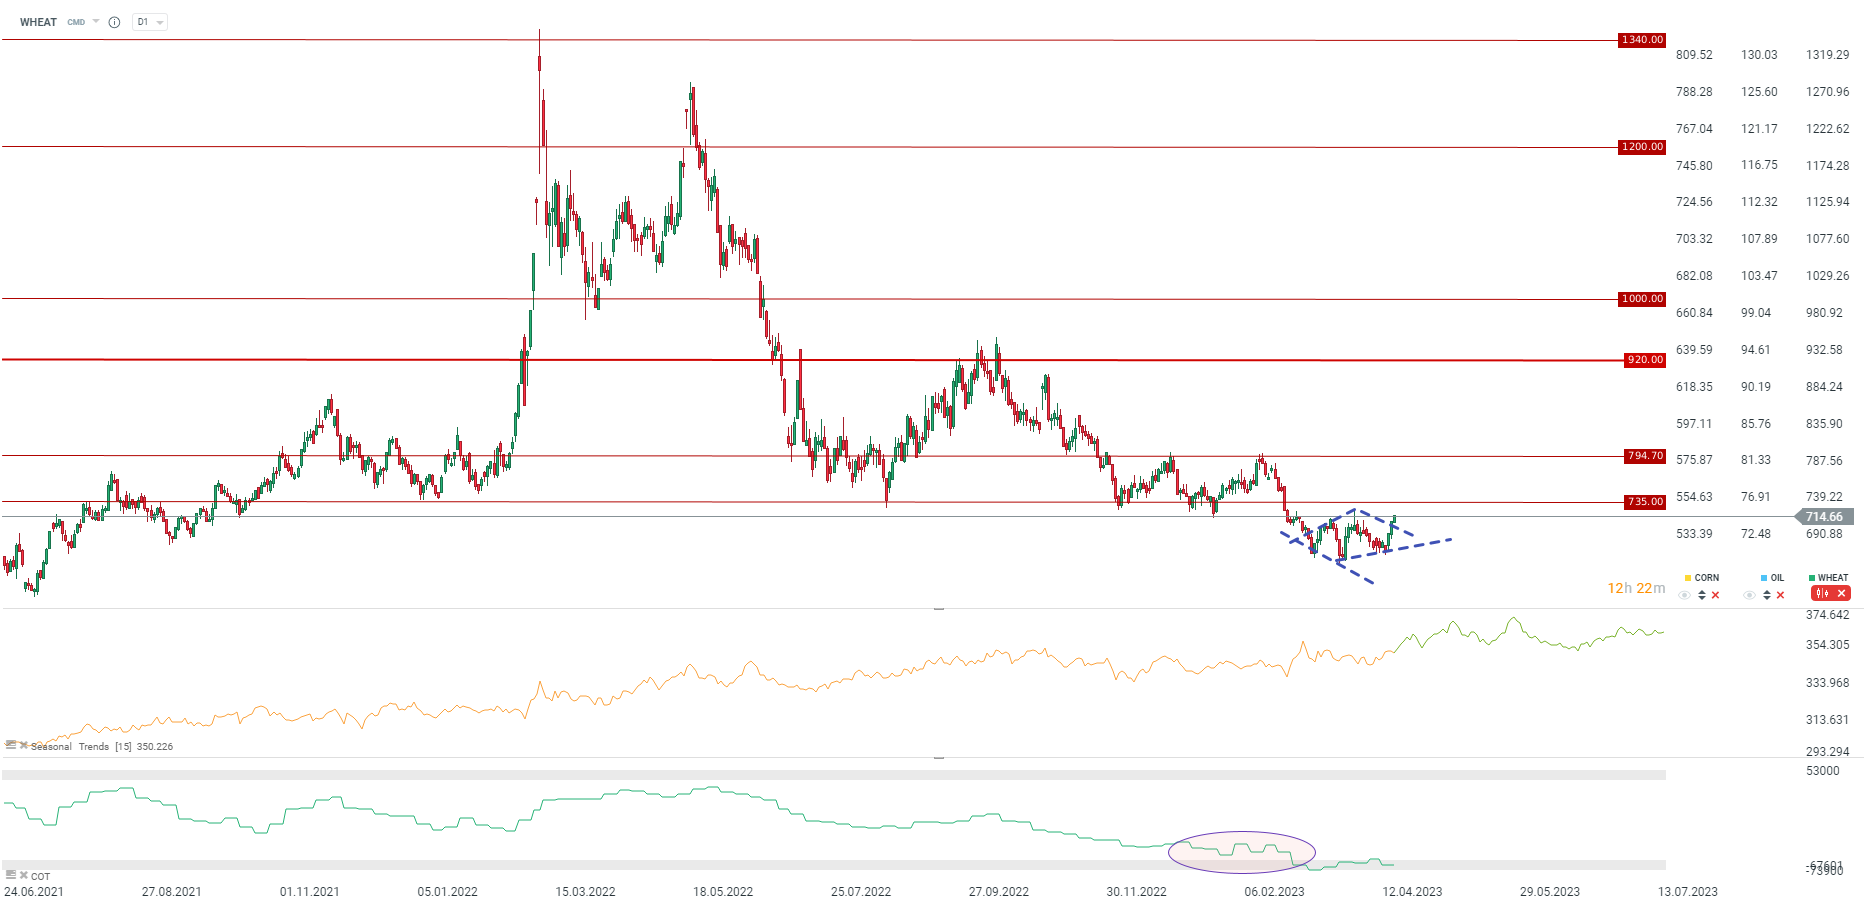Click the 12h 22m candle countdown timer

(x=1636, y=588)
